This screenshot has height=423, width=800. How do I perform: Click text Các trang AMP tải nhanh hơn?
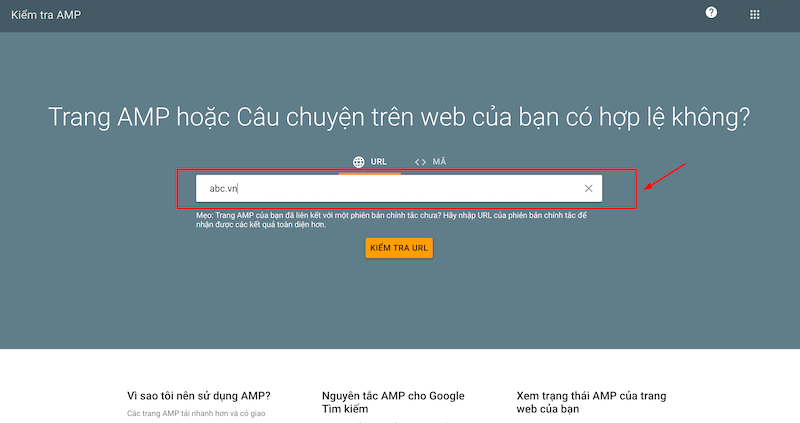point(196,413)
